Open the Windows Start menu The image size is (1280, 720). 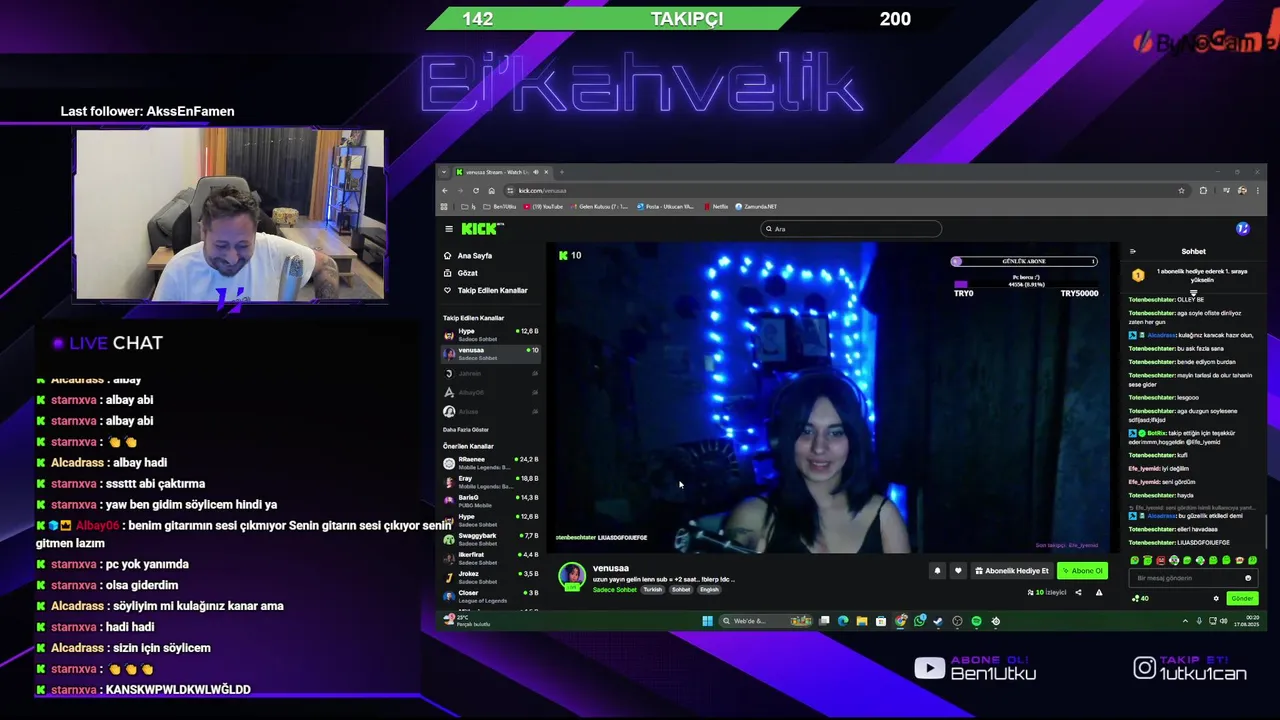click(707, 621)
